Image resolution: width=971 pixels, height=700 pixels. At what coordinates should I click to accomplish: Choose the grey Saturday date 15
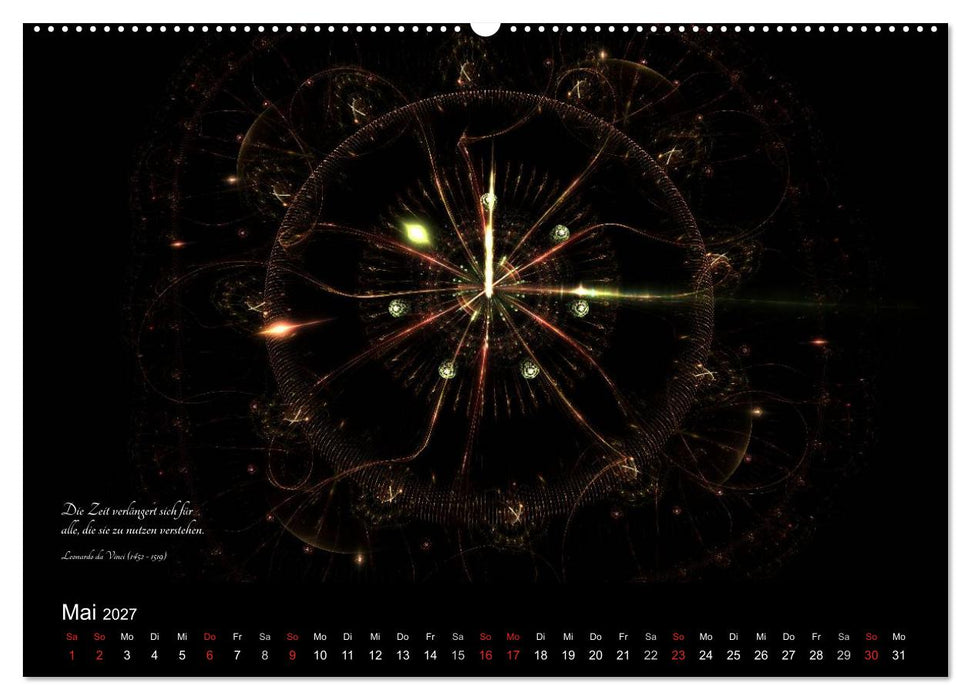[x=458, y=655]
